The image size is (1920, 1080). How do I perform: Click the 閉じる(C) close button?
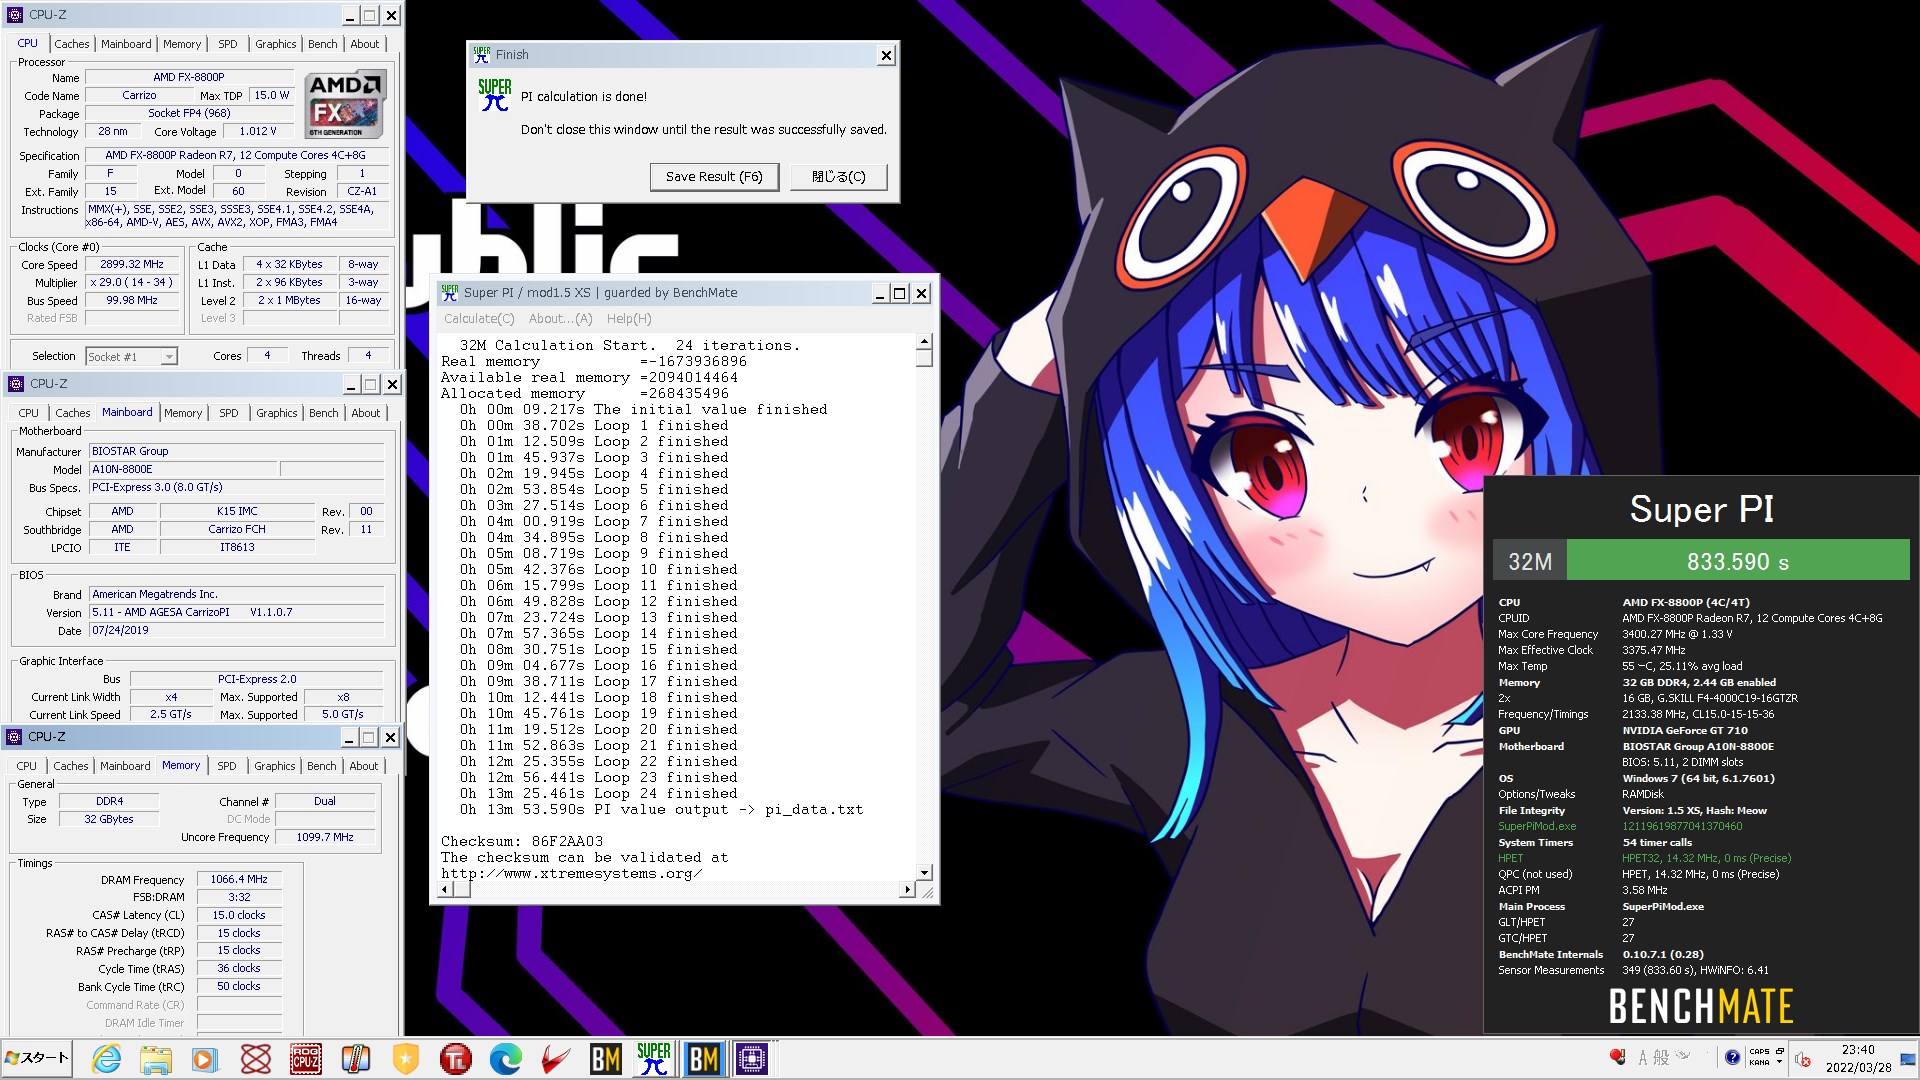pos(838,177)
